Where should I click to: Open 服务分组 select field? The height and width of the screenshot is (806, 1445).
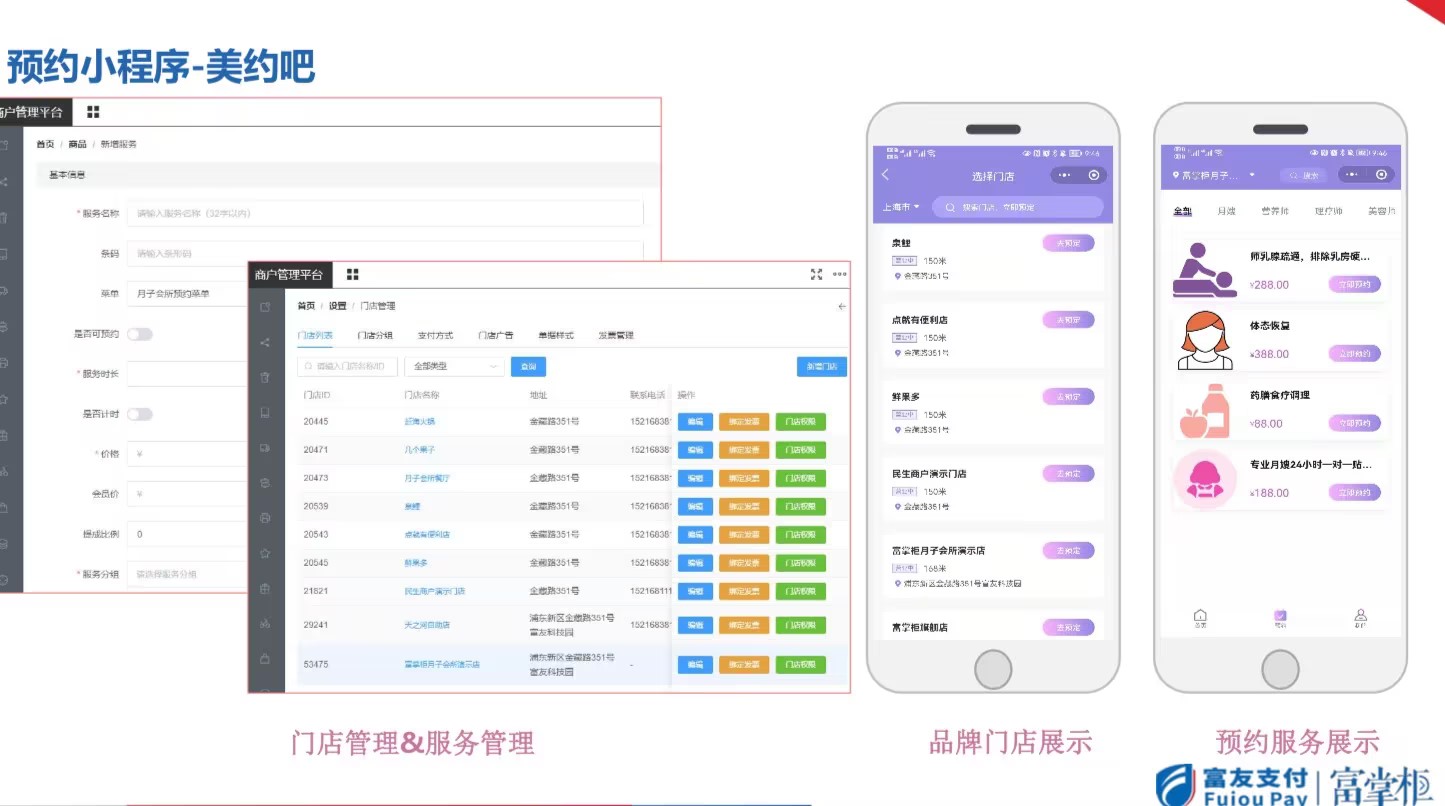point(187,574)
